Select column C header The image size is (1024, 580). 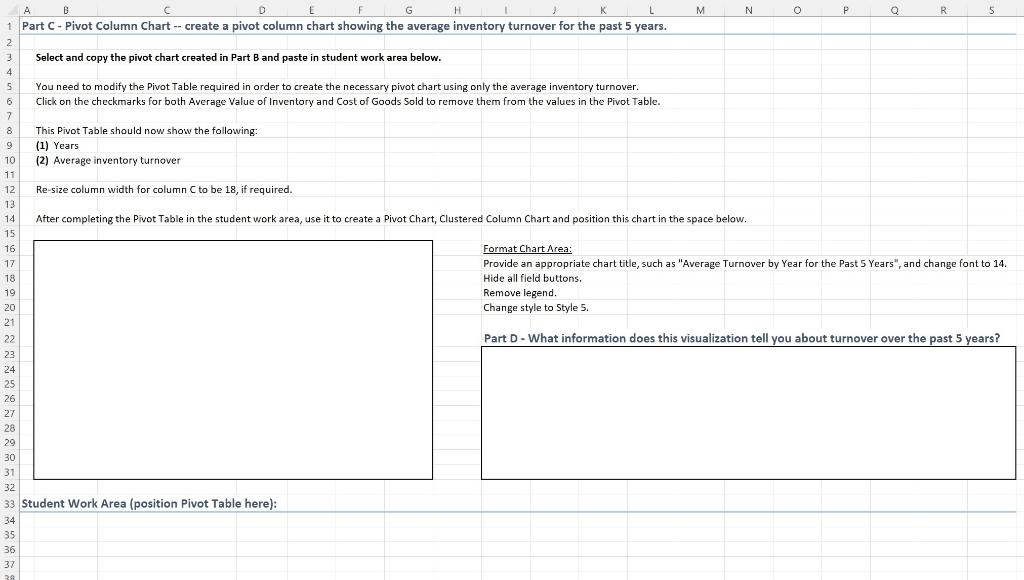point(167,10)
